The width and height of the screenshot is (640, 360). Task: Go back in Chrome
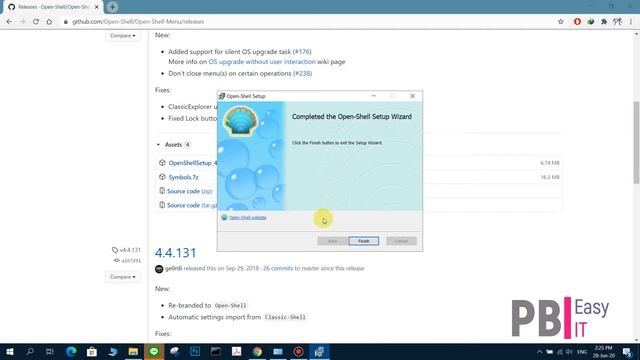[9, 22]
